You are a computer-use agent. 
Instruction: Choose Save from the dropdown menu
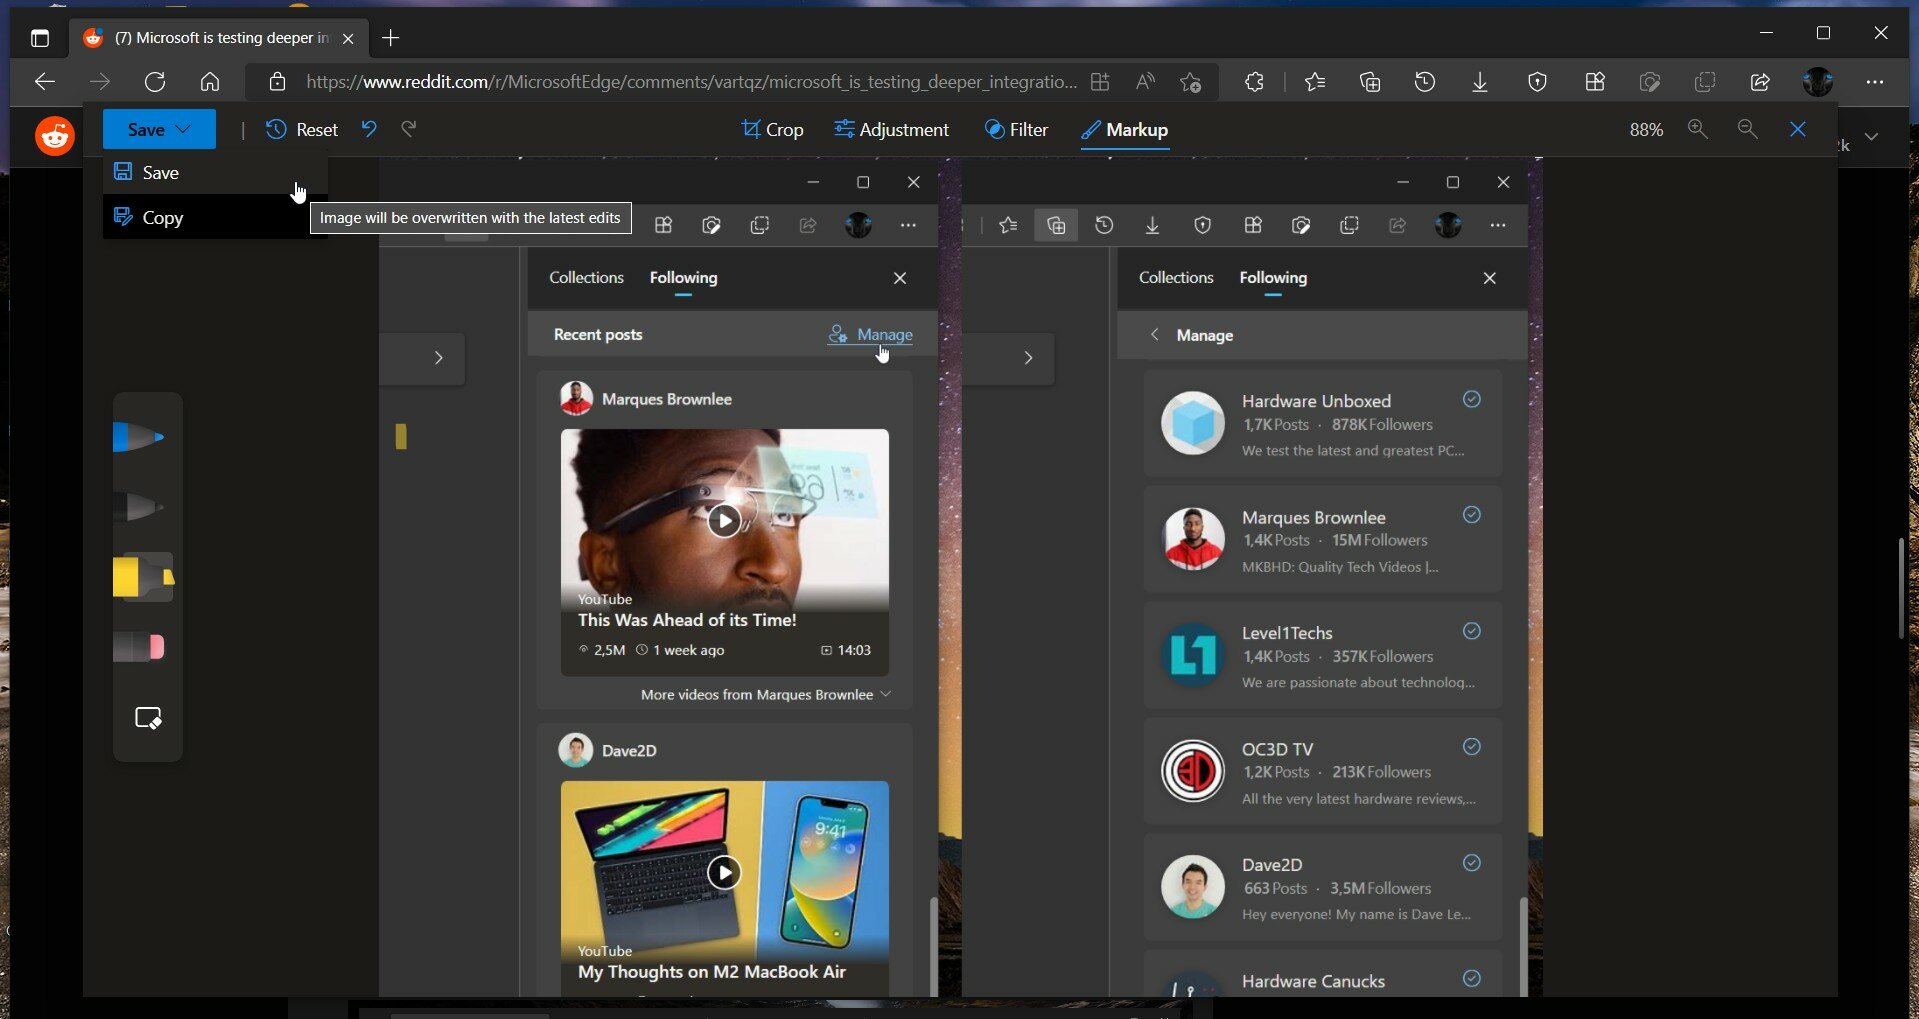160,173
